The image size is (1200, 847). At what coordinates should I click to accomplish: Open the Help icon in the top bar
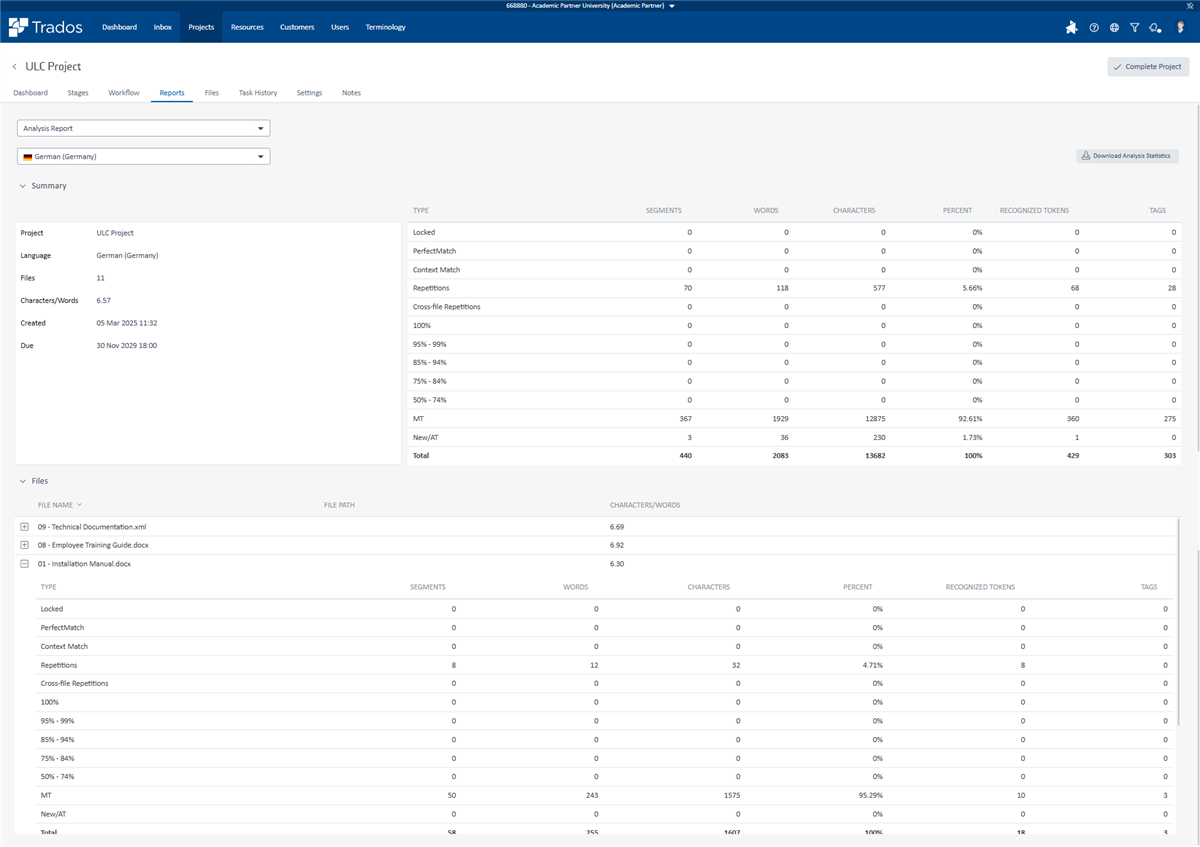(x=1093, y=27)
